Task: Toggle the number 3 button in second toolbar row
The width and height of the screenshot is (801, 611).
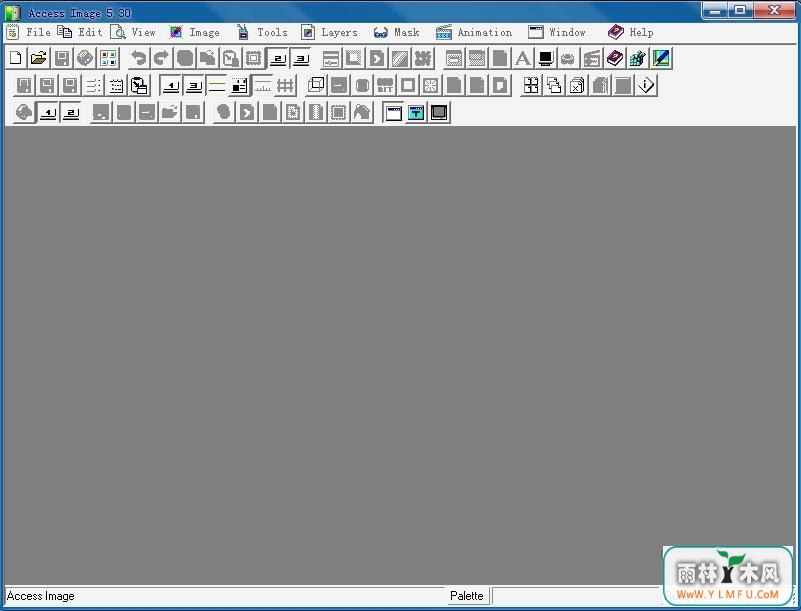Action: click(194, 85)
